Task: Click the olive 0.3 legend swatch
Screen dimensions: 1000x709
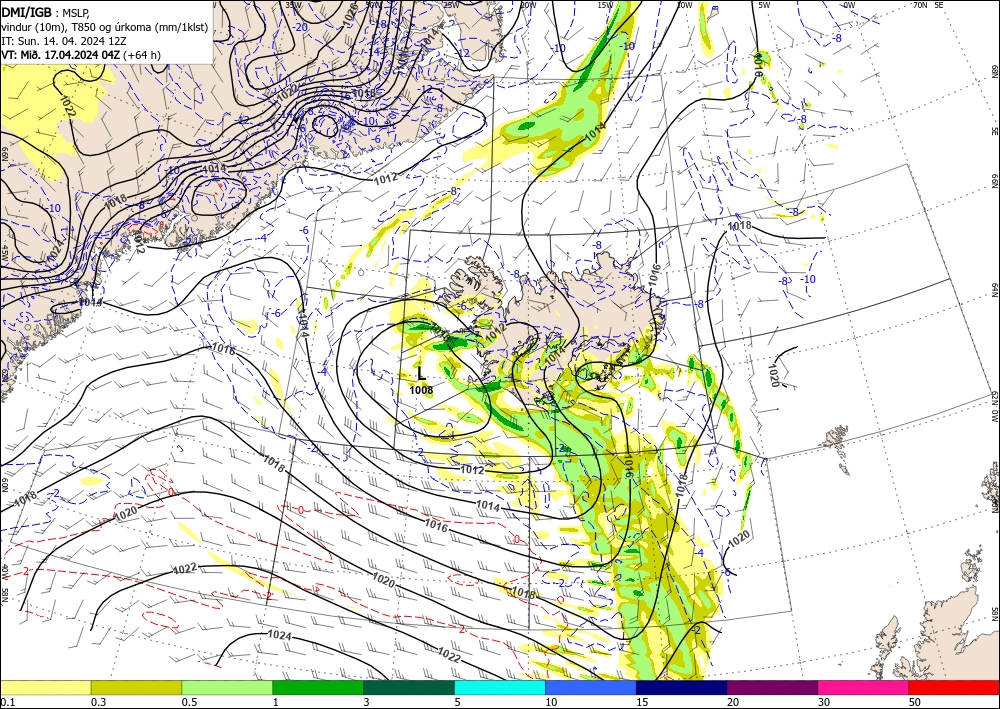Action: tap(136, 687)
